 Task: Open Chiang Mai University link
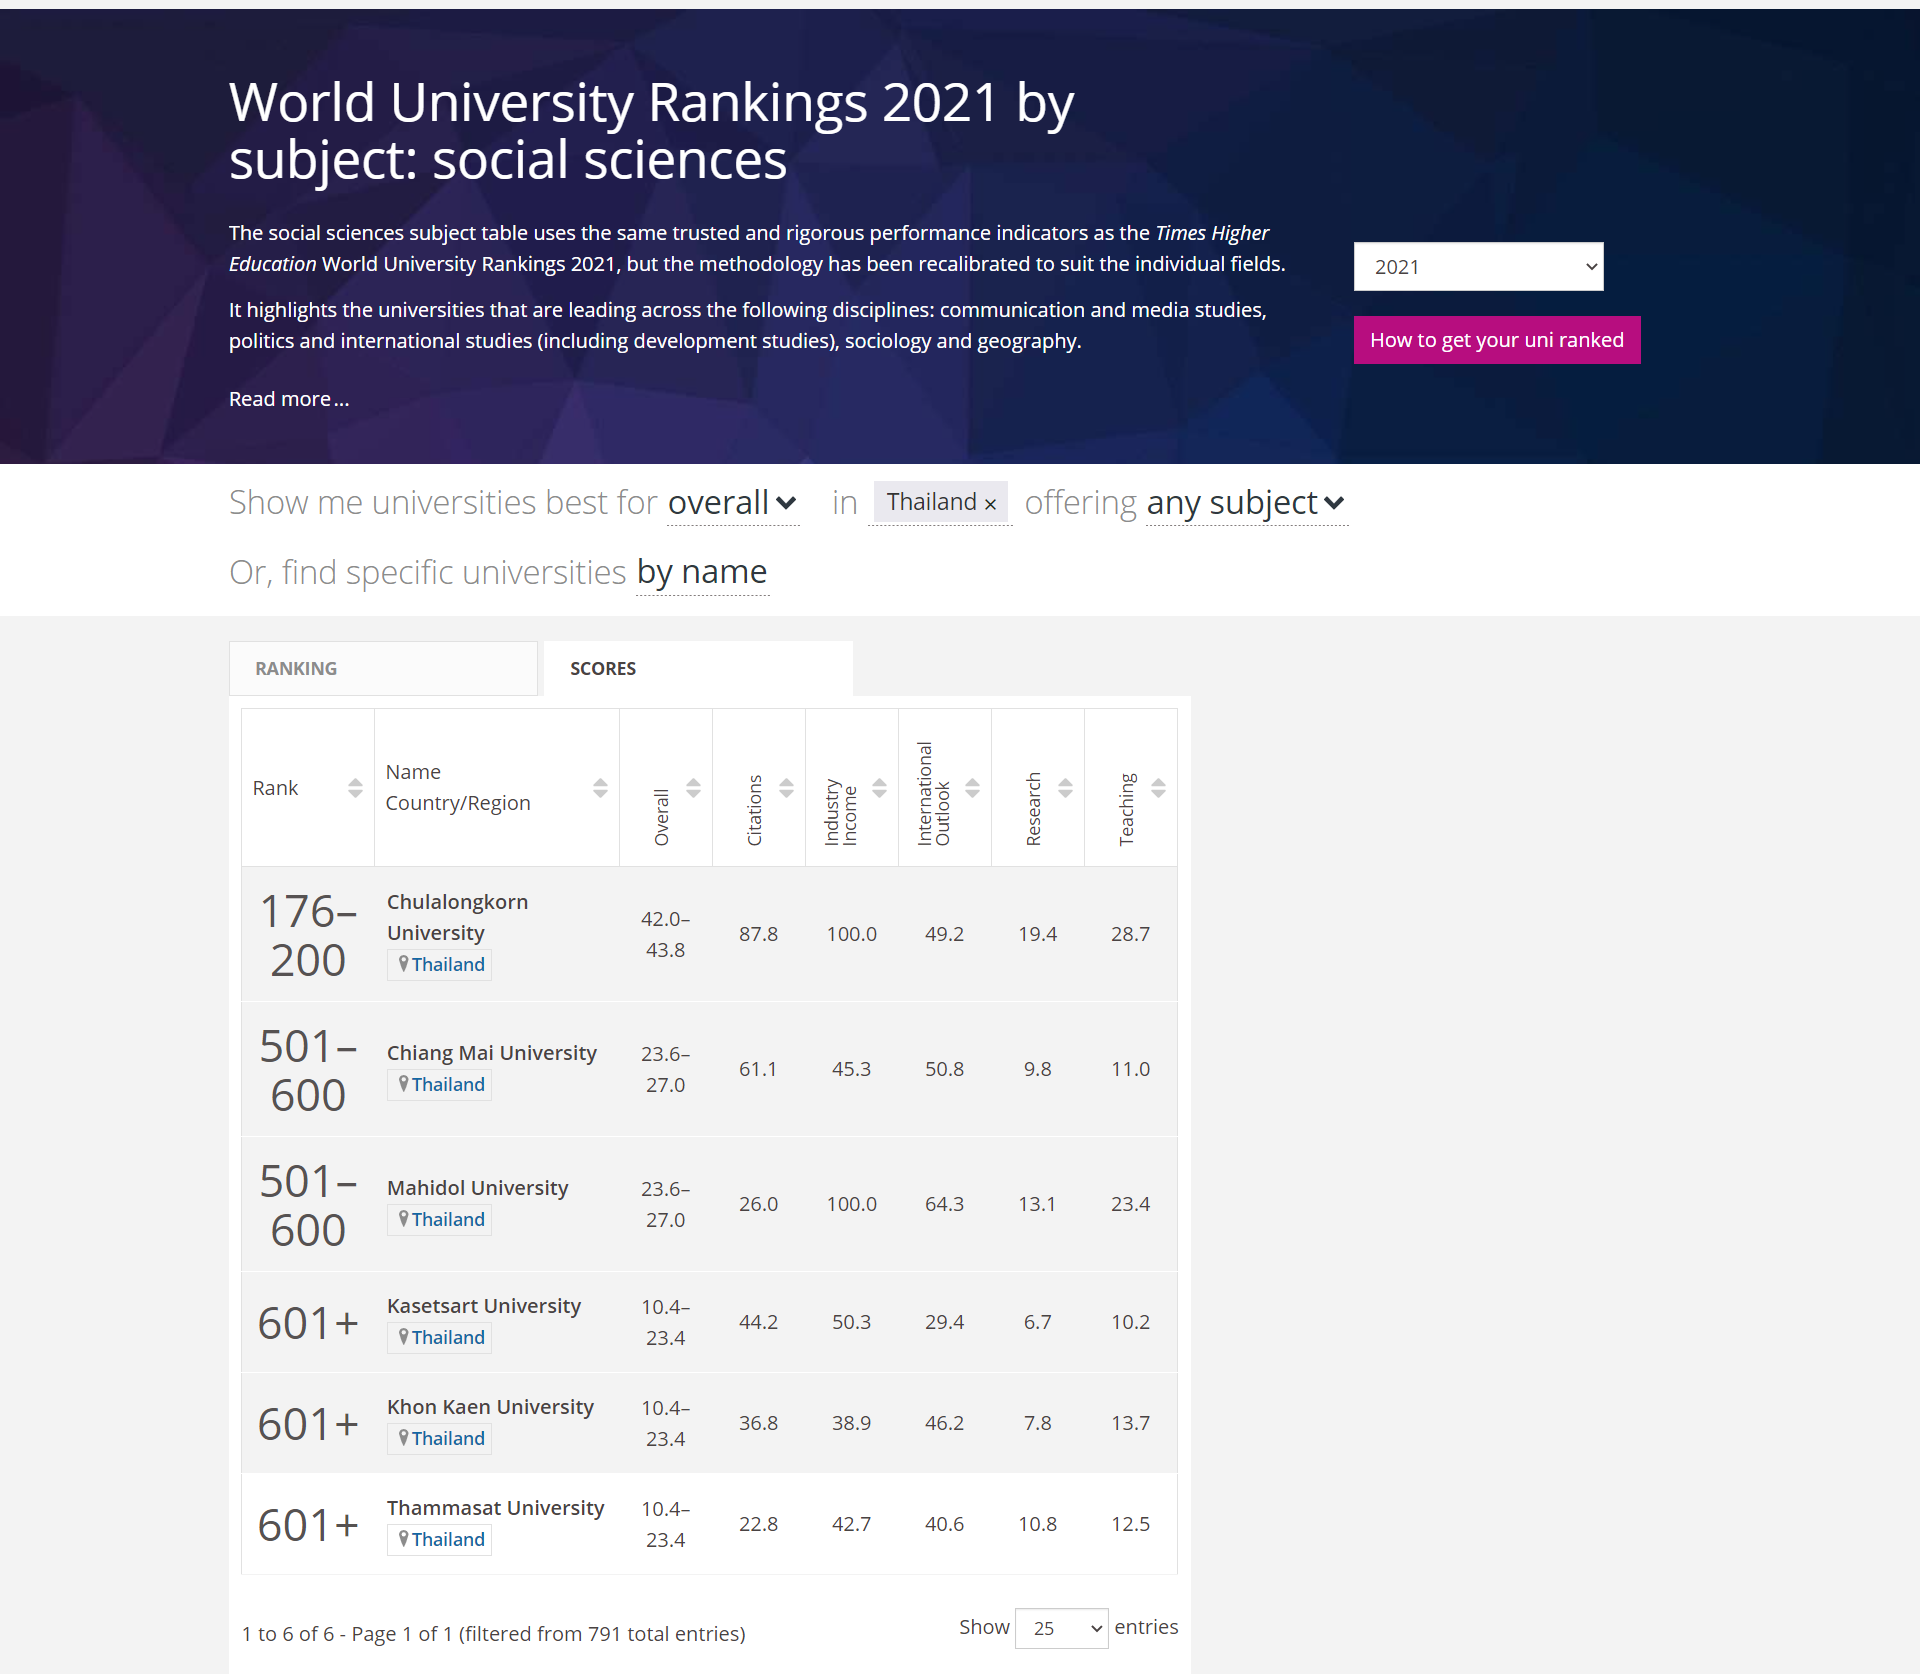click(x=491, y=1052)
